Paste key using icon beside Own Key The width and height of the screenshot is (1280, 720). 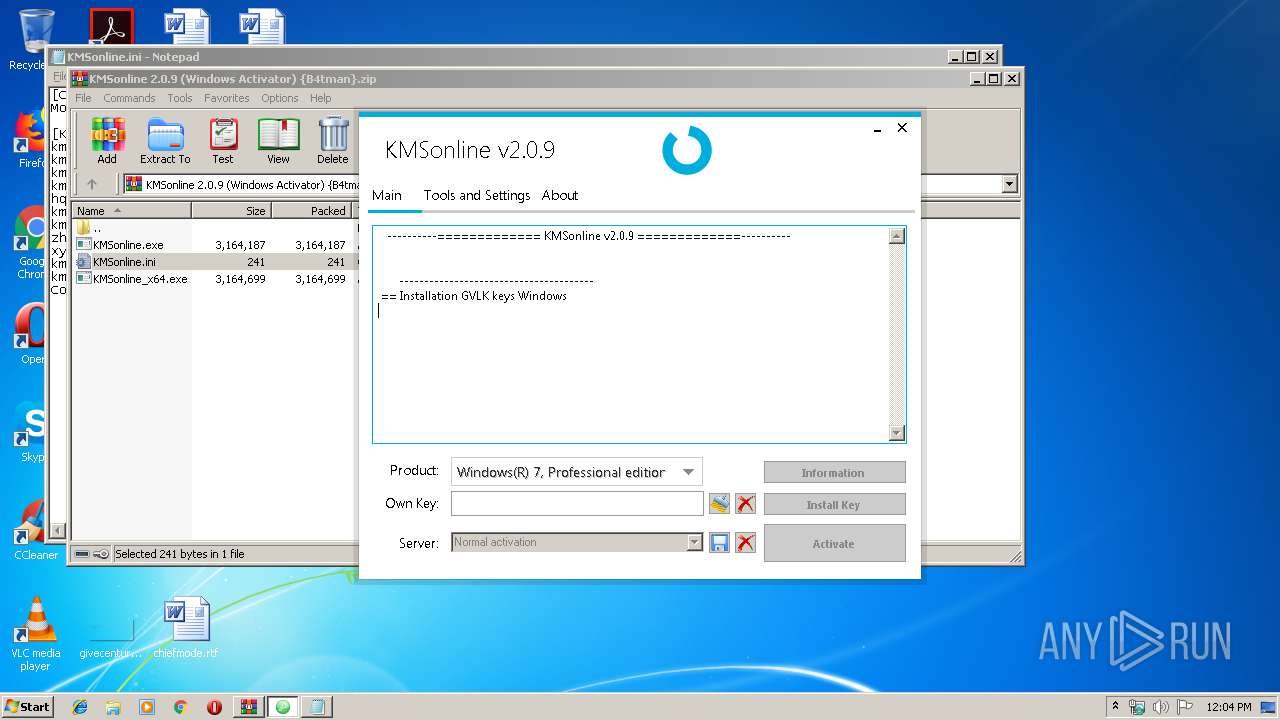pos(719,504)
